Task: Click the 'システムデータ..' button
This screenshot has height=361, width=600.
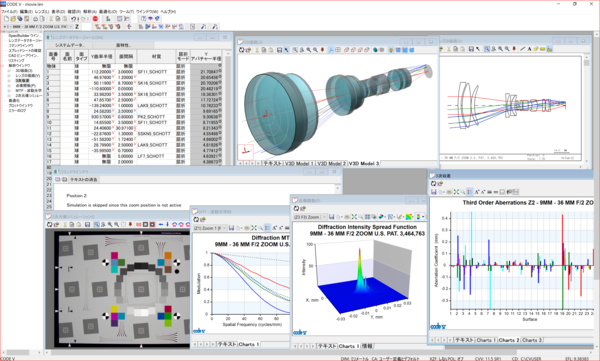Action: click(x=70, y=45)
